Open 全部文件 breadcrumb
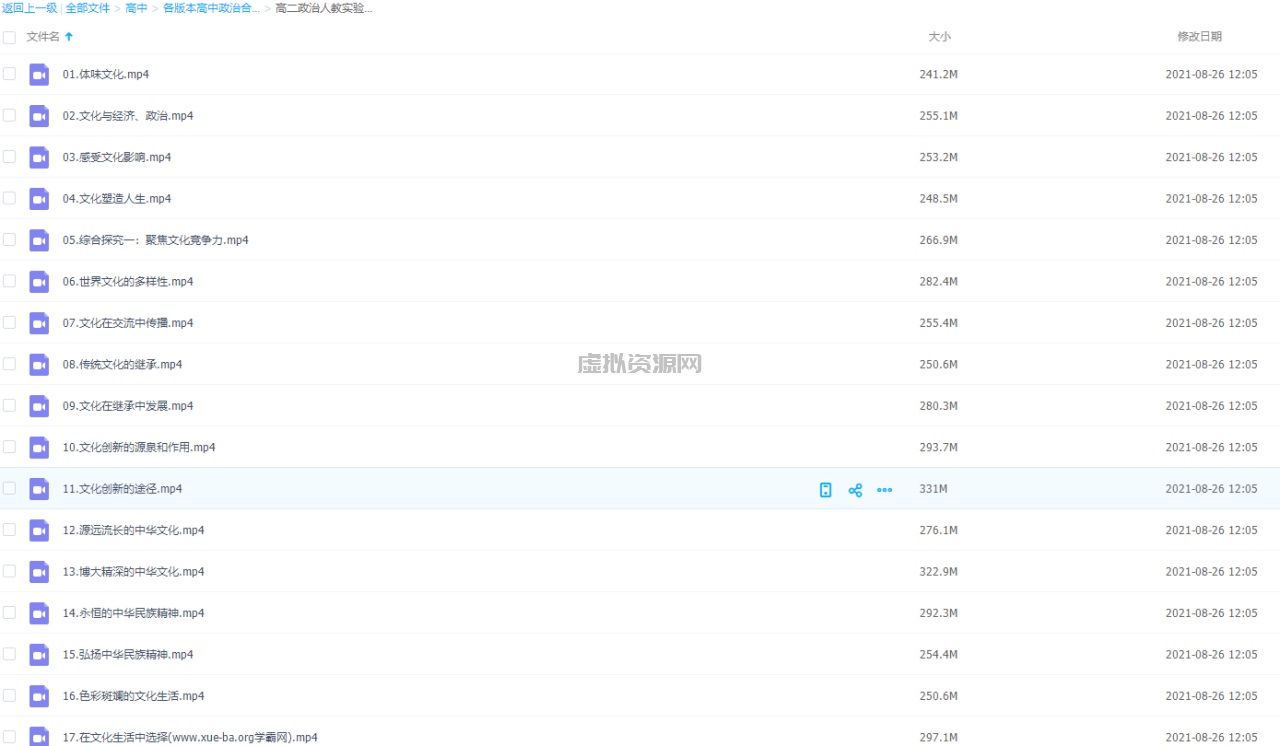Screen dimensions: 1280x746 click(x=88, y=8)
